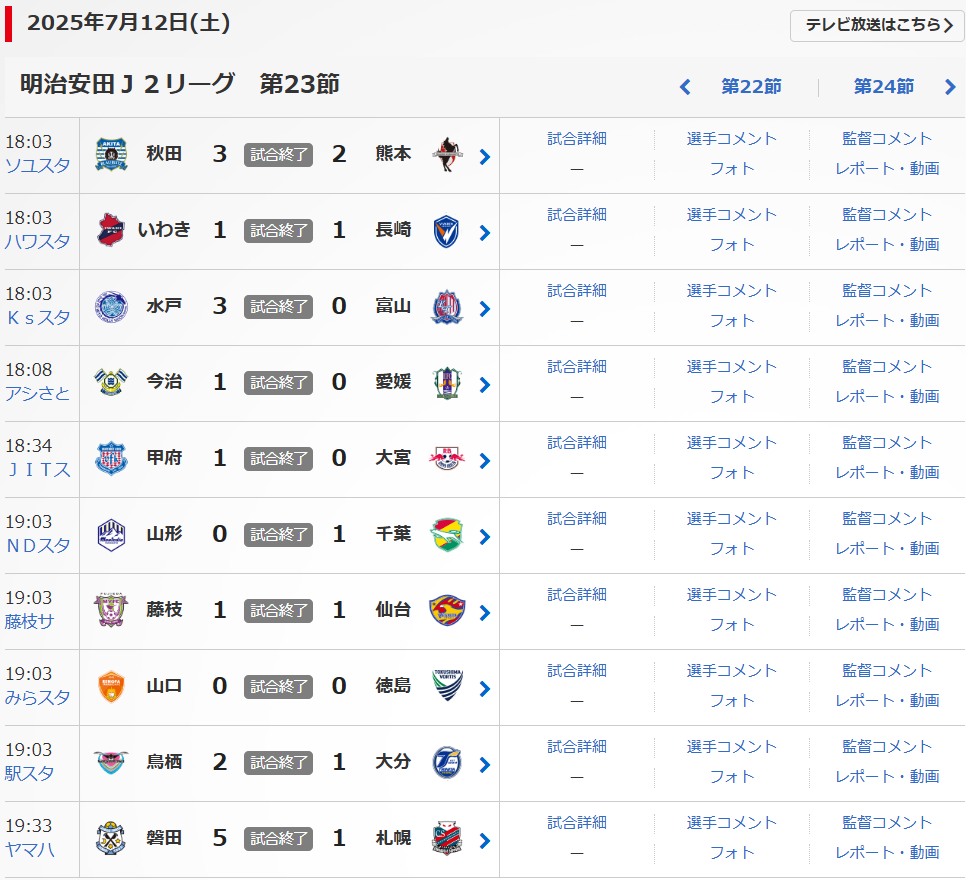Viewport: 966px width, 880px height.
Task: Click the Mito HollyHock crest icon
Action: click(111, 306)
